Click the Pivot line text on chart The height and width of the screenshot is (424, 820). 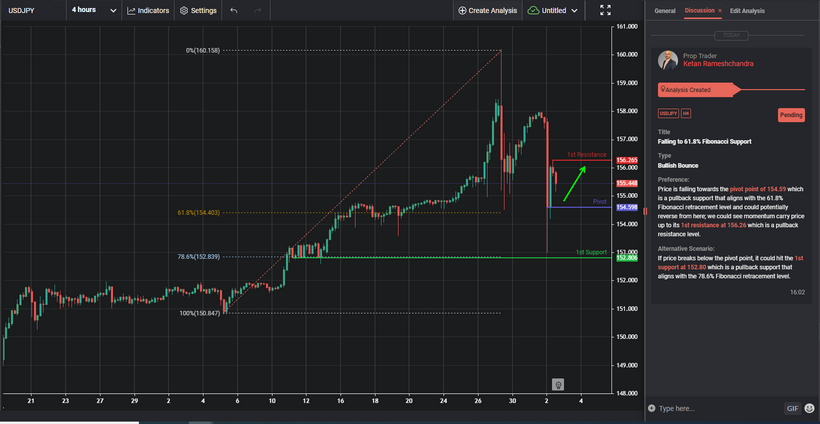[600, 202]
